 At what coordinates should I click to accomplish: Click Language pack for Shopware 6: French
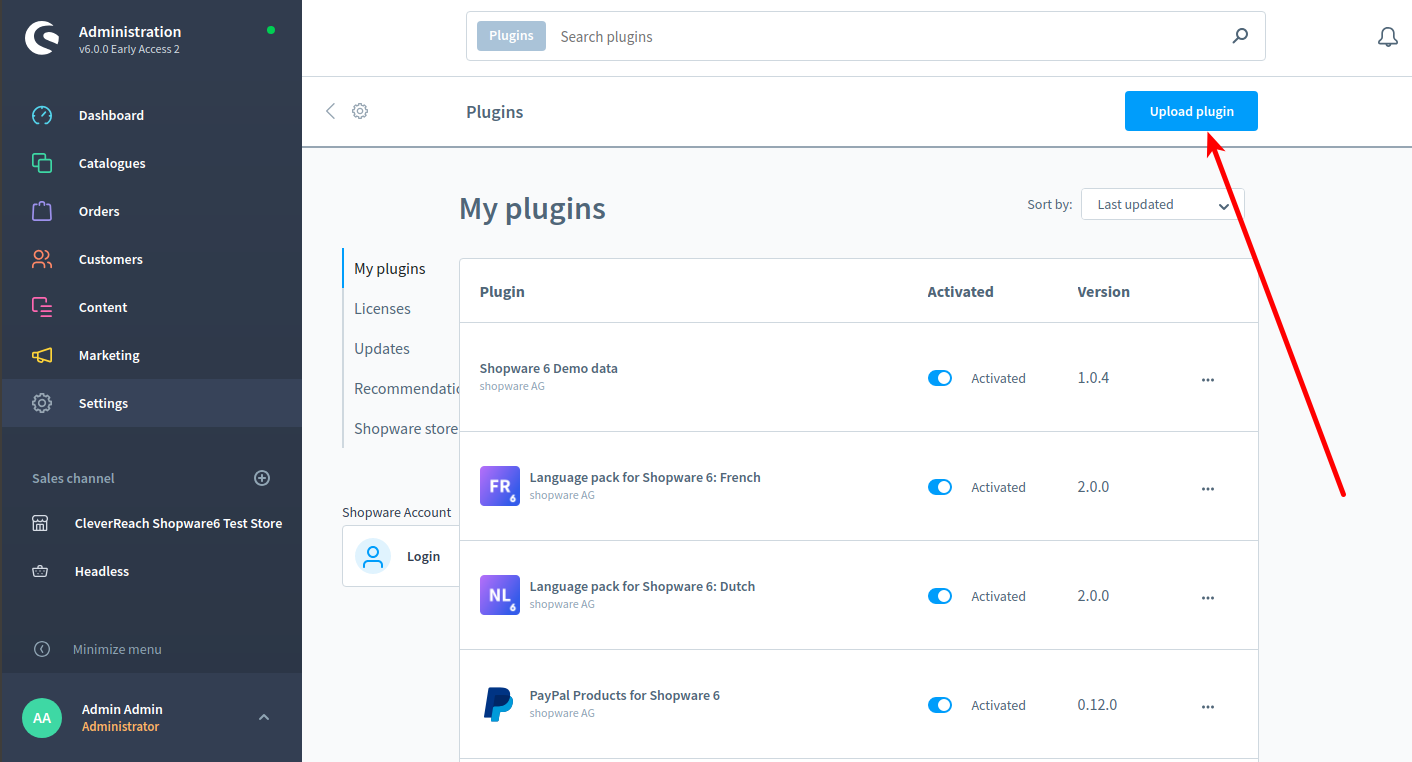point(645,477)
